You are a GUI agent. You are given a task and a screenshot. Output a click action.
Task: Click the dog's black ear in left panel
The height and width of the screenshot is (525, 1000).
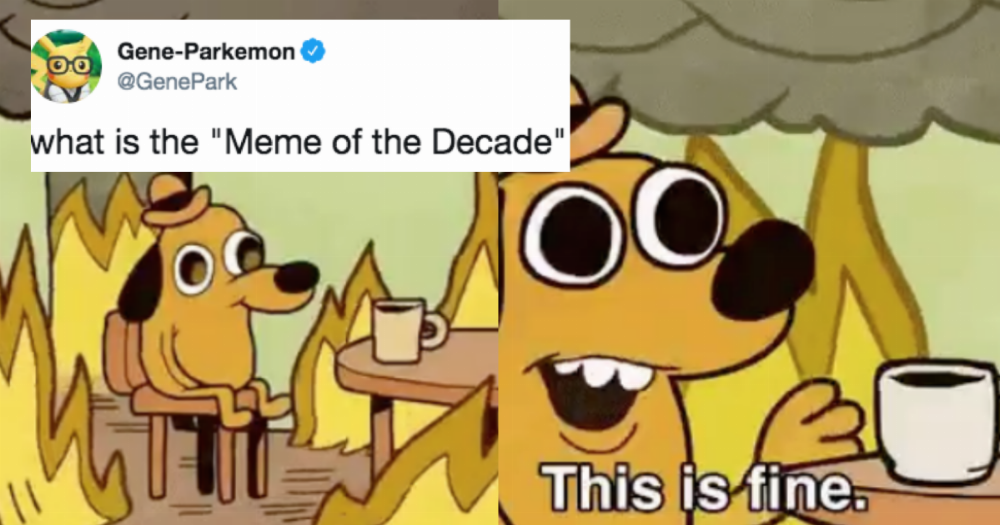140,283
